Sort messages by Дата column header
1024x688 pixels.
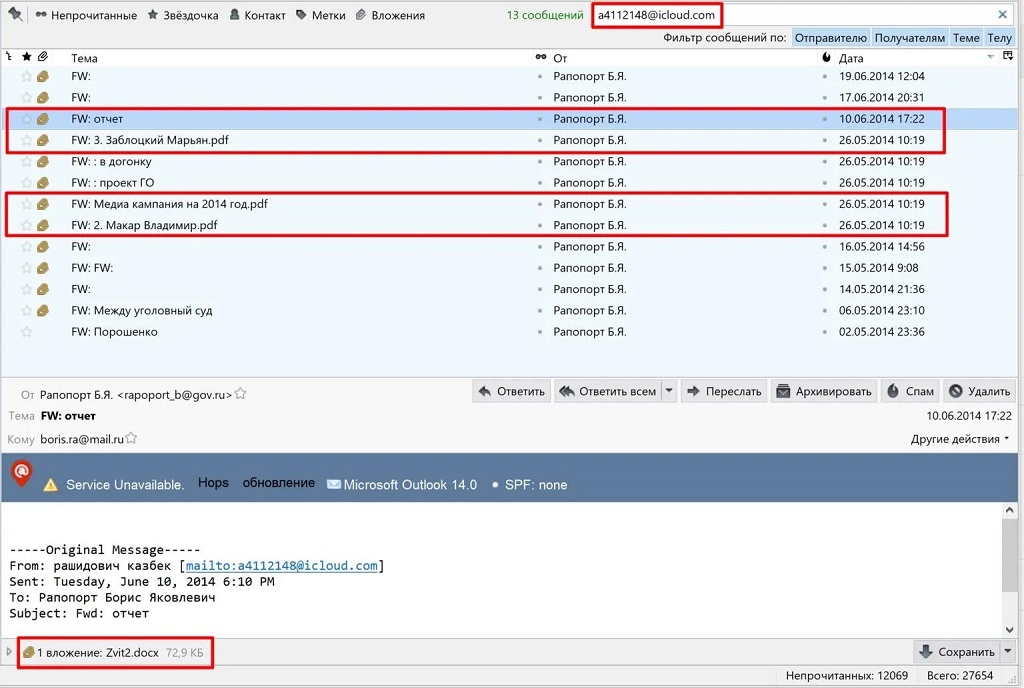pyautogui.click(x=851, y=58)
